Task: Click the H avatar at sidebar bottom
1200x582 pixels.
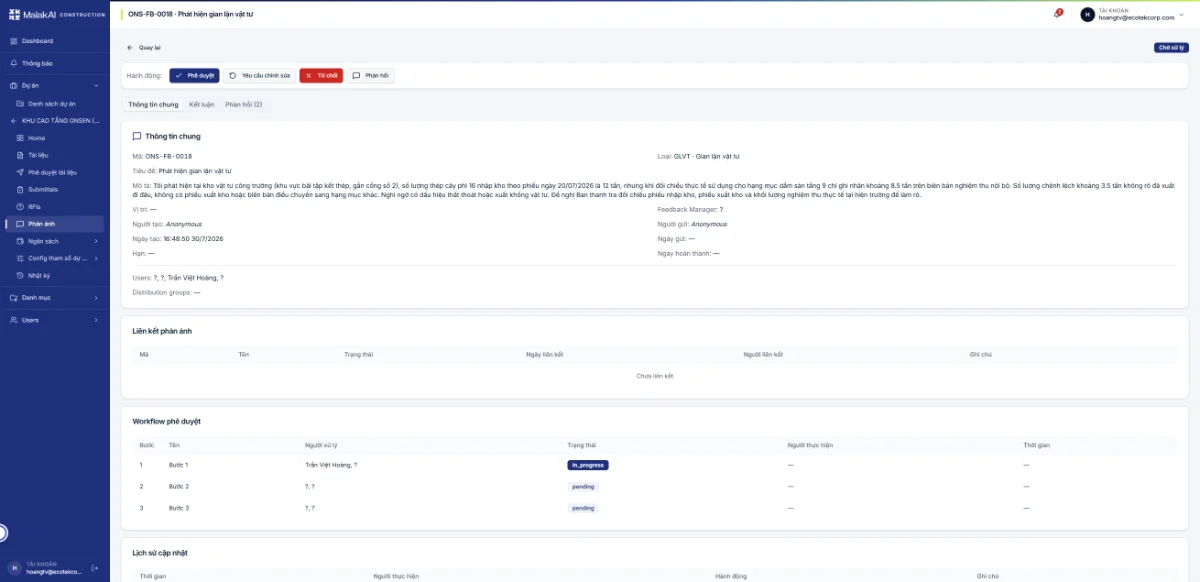Action: pyautogui.click(x=14, y=568)
